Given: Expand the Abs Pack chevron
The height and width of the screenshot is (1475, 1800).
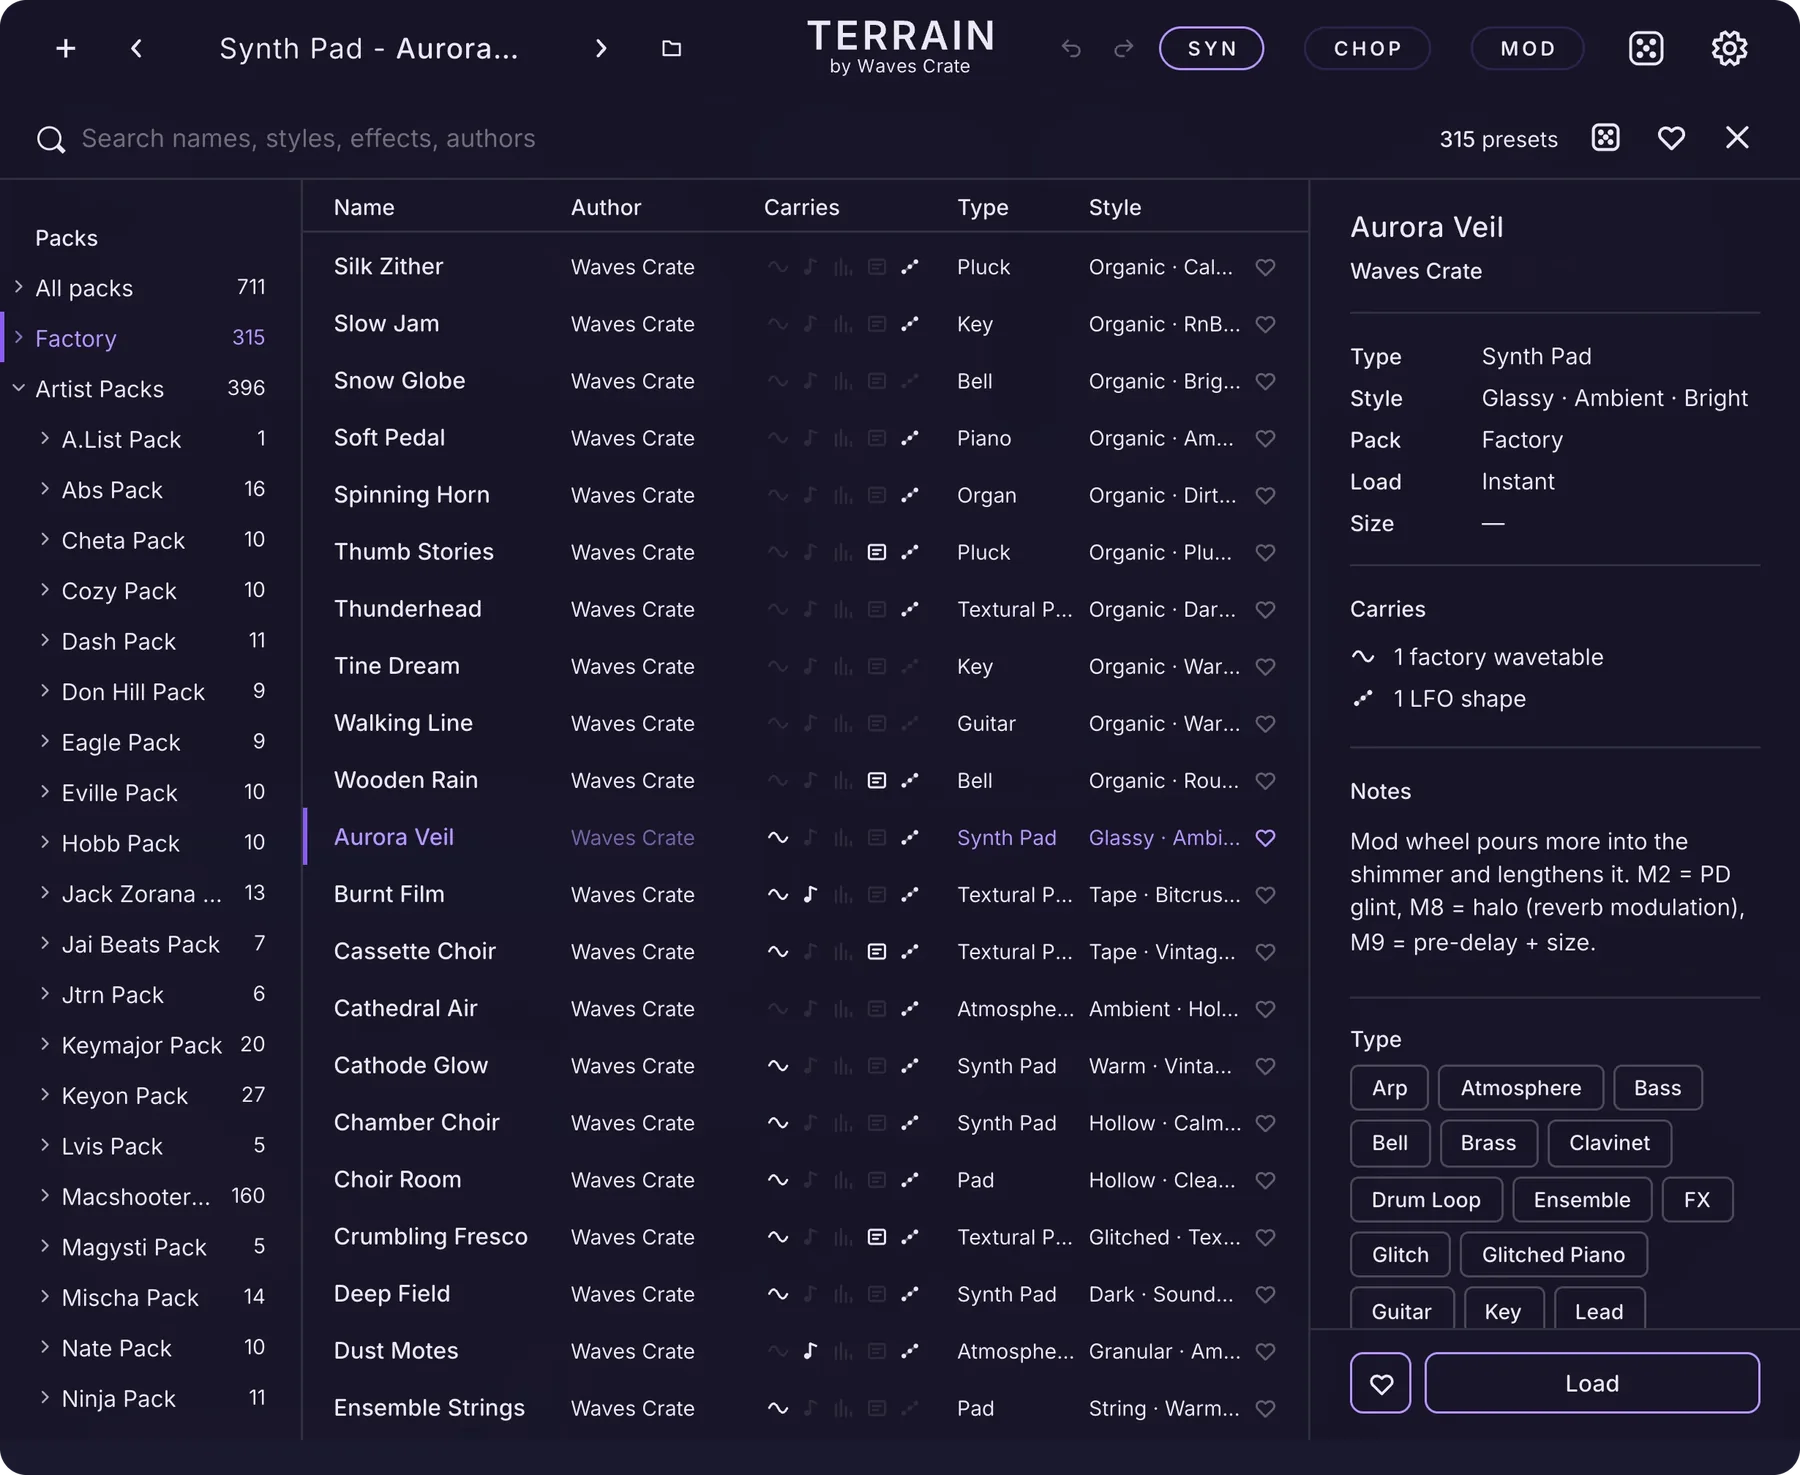Looking at the screenshot, I should pos(45,489).
